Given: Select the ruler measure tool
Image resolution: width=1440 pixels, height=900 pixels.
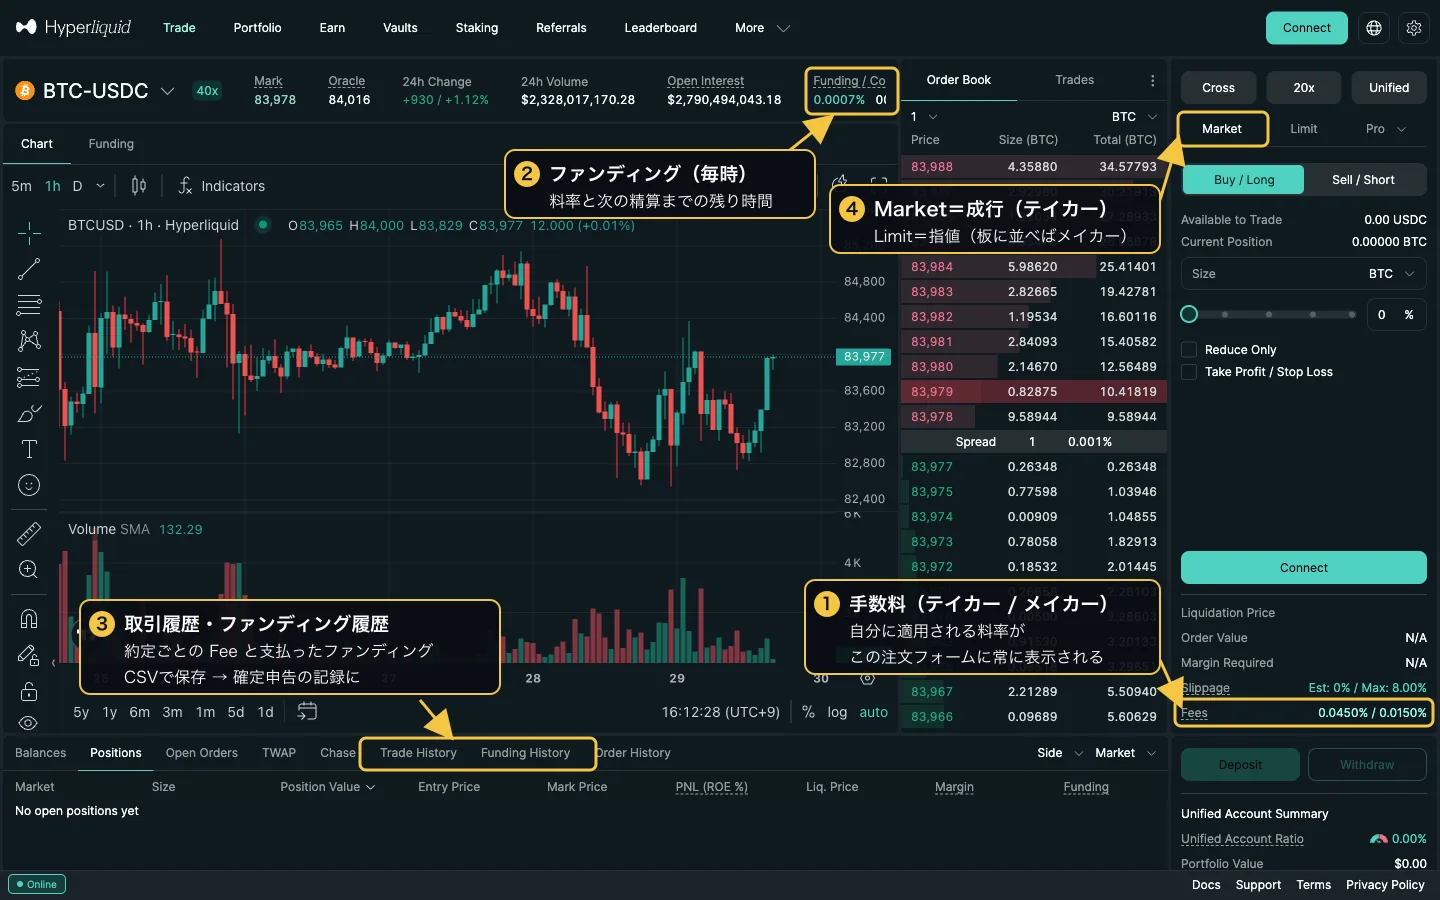Looking at the screenshot, I should (29, 534).
